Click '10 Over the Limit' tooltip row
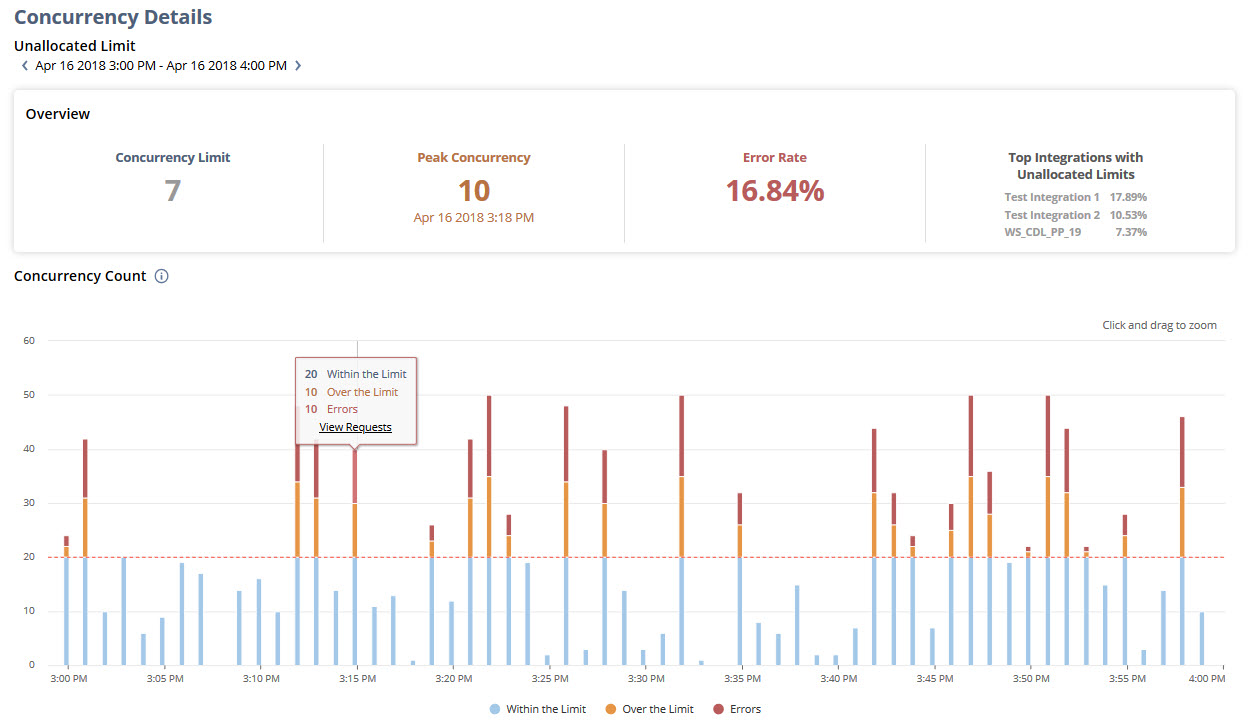 (x=351, y=392)
